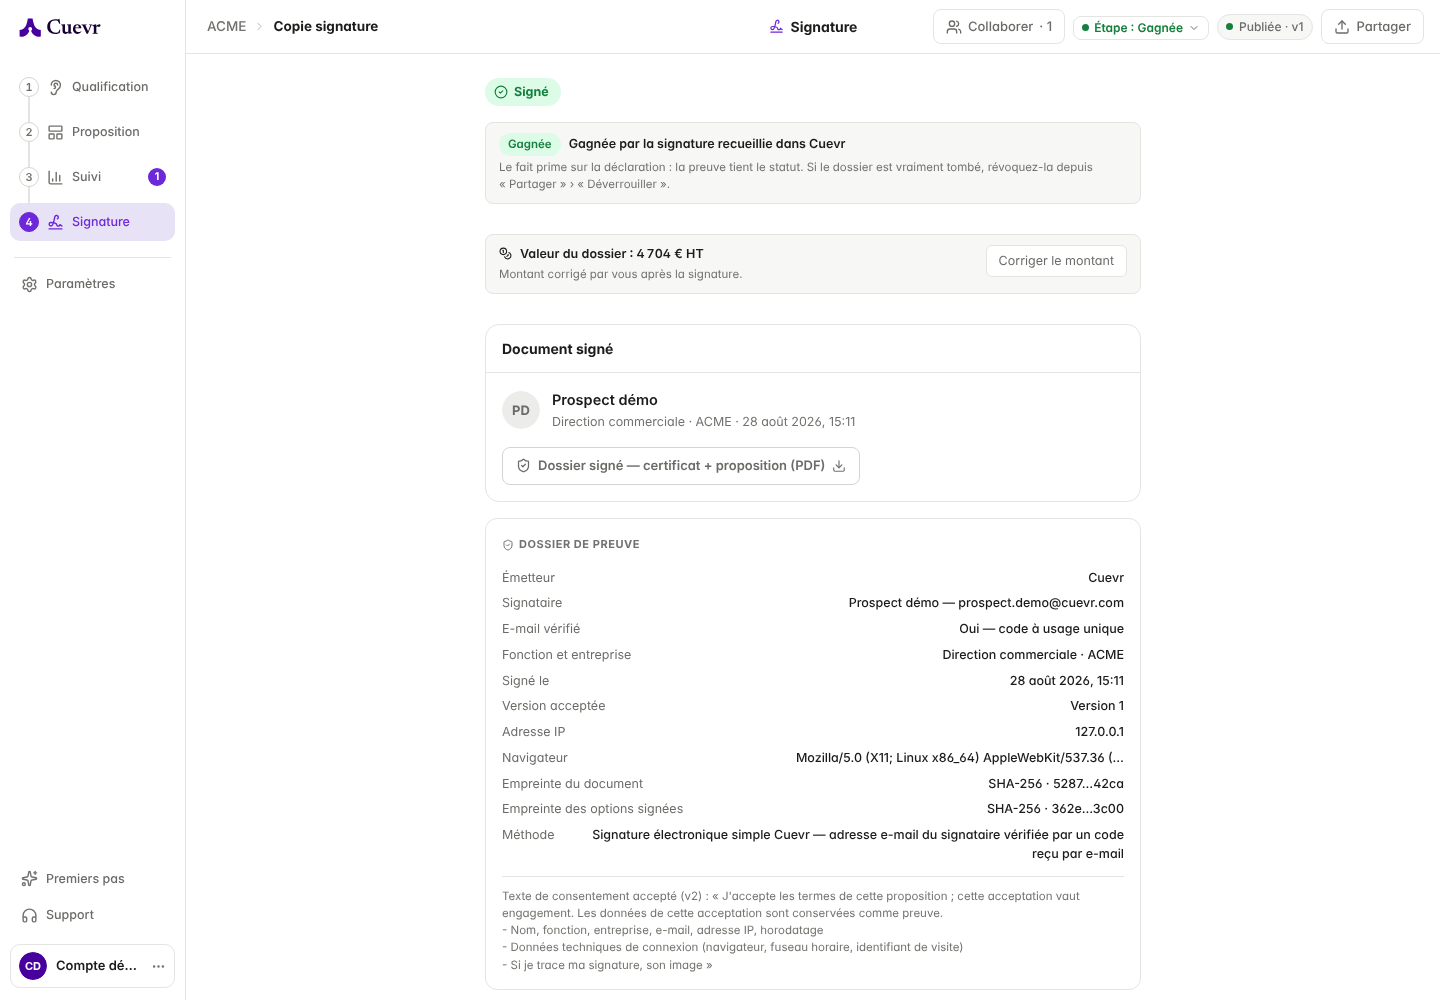Click the Prospect démo signer name
Screen dimensions: 1440x1000
[605, 400]
